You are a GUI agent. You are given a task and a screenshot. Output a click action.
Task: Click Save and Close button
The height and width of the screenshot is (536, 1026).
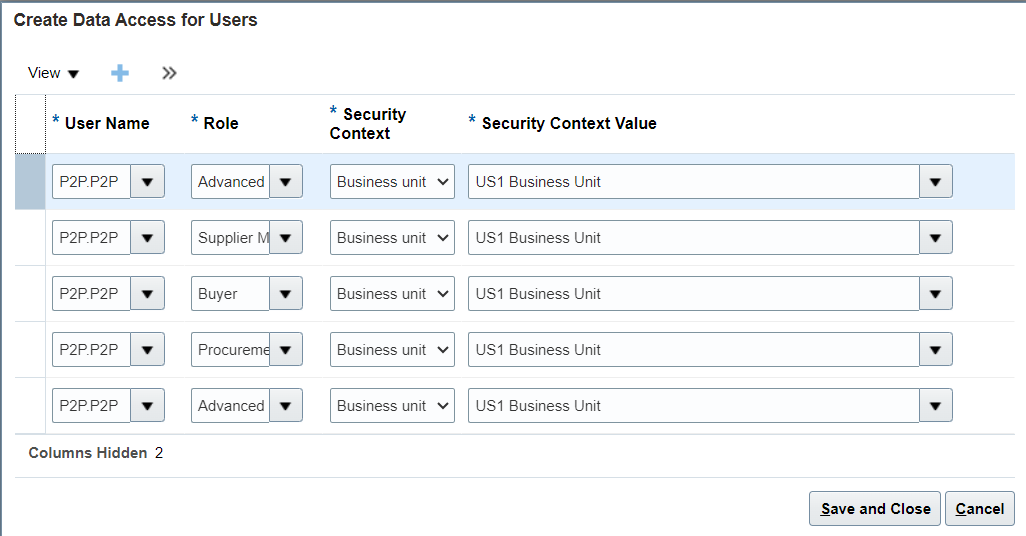(875, 509)
